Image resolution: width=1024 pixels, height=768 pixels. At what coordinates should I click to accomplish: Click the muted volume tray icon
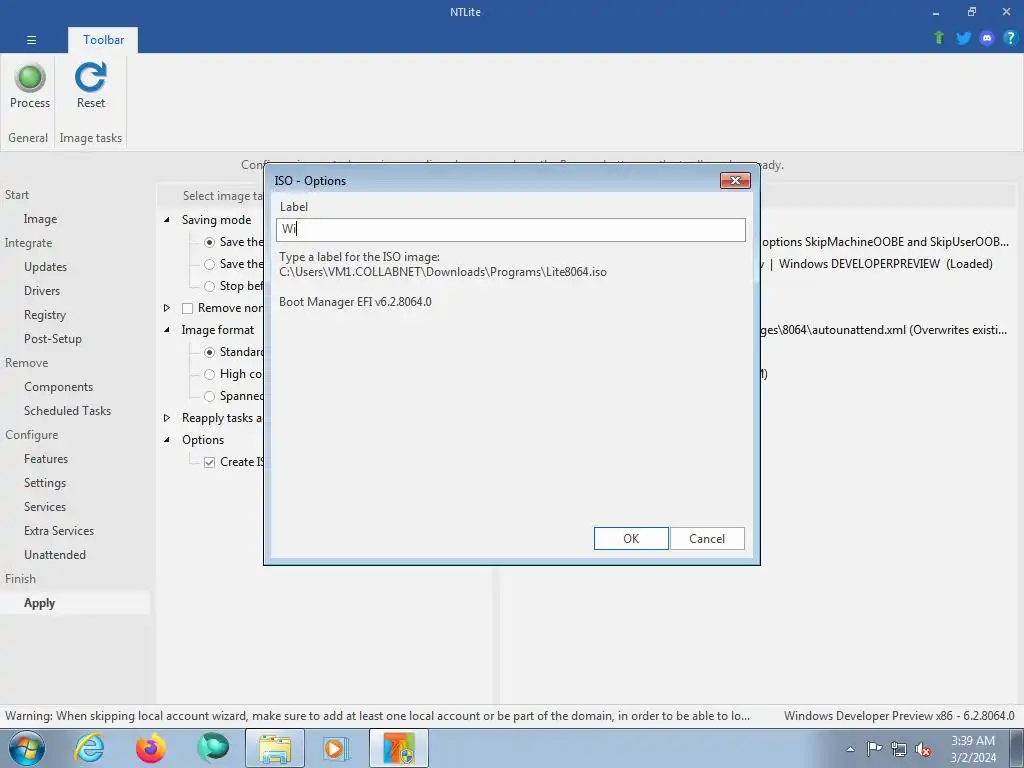(x=923, y=749)
